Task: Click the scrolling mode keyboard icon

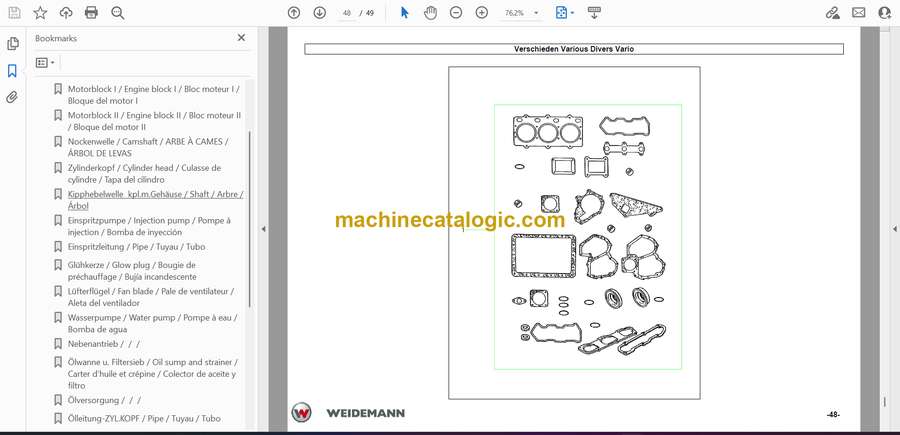Action: point(594,13)
